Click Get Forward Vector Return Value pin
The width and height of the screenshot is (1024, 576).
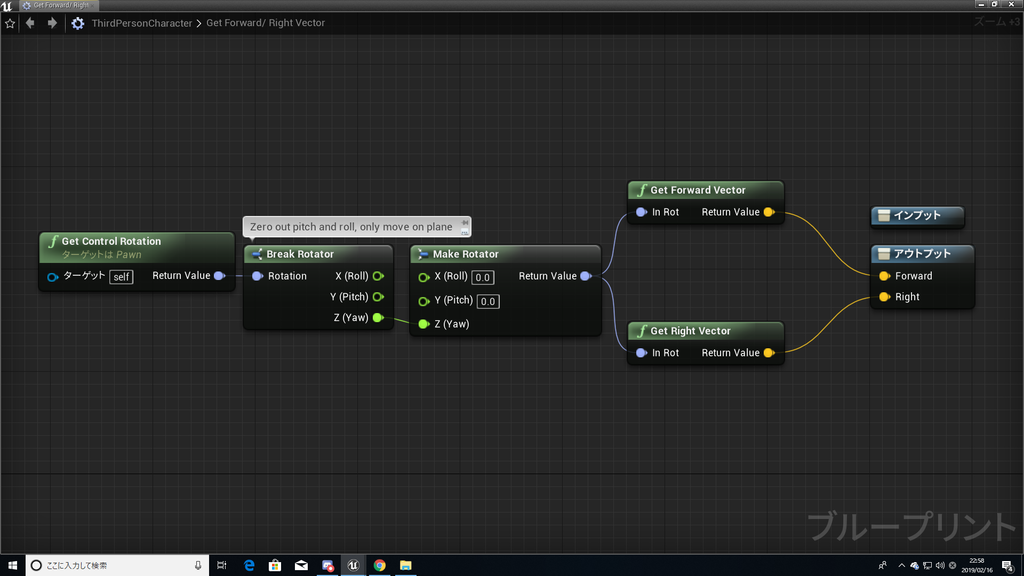pyautogui.click(x=769, y=212)
